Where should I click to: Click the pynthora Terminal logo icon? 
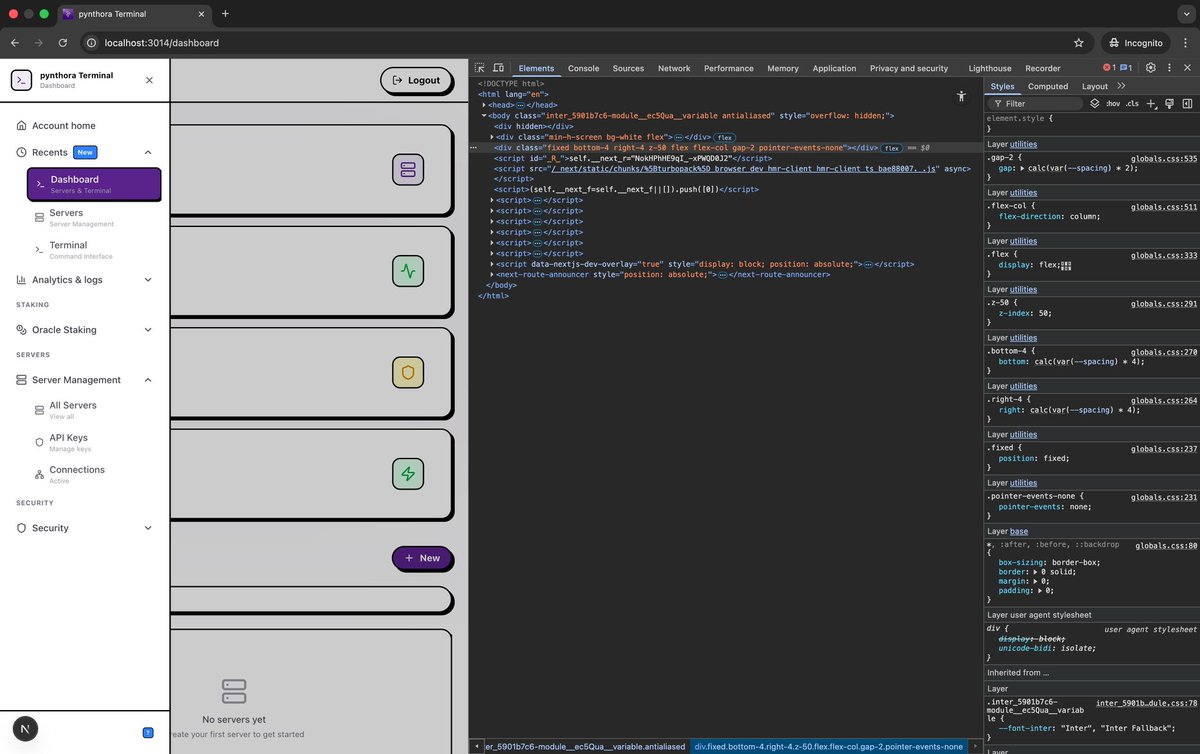(x=21, y=80)
